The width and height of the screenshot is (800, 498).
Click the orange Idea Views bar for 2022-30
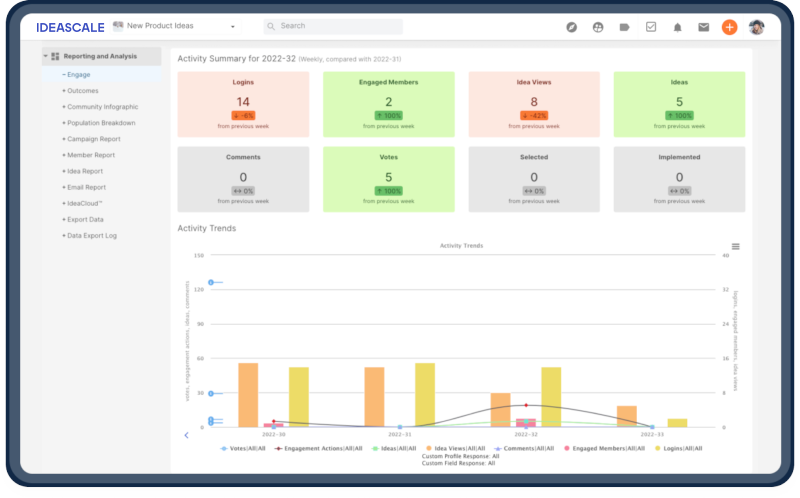248,395
